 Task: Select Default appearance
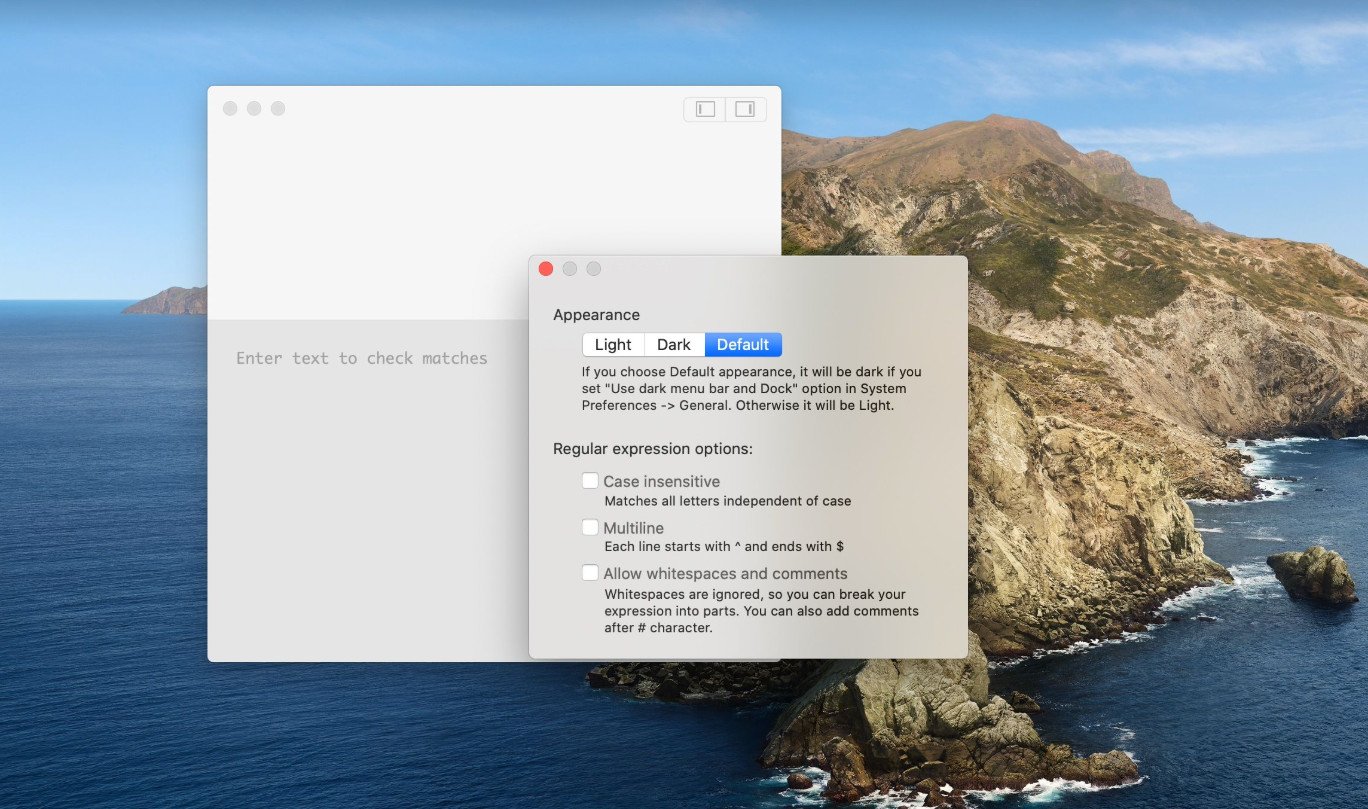coord(743,344)
